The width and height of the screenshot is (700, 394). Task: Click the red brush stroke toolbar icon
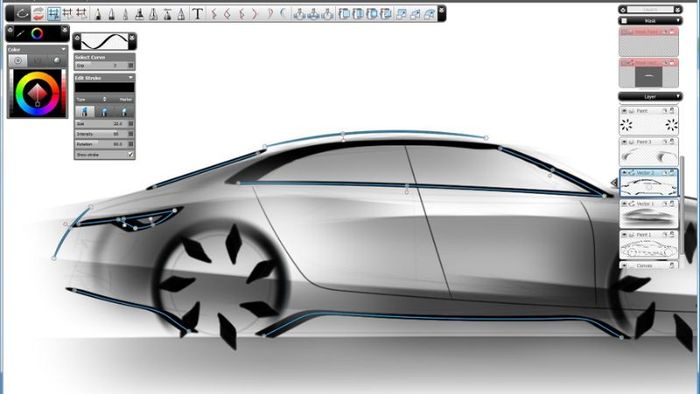(38, 14)
